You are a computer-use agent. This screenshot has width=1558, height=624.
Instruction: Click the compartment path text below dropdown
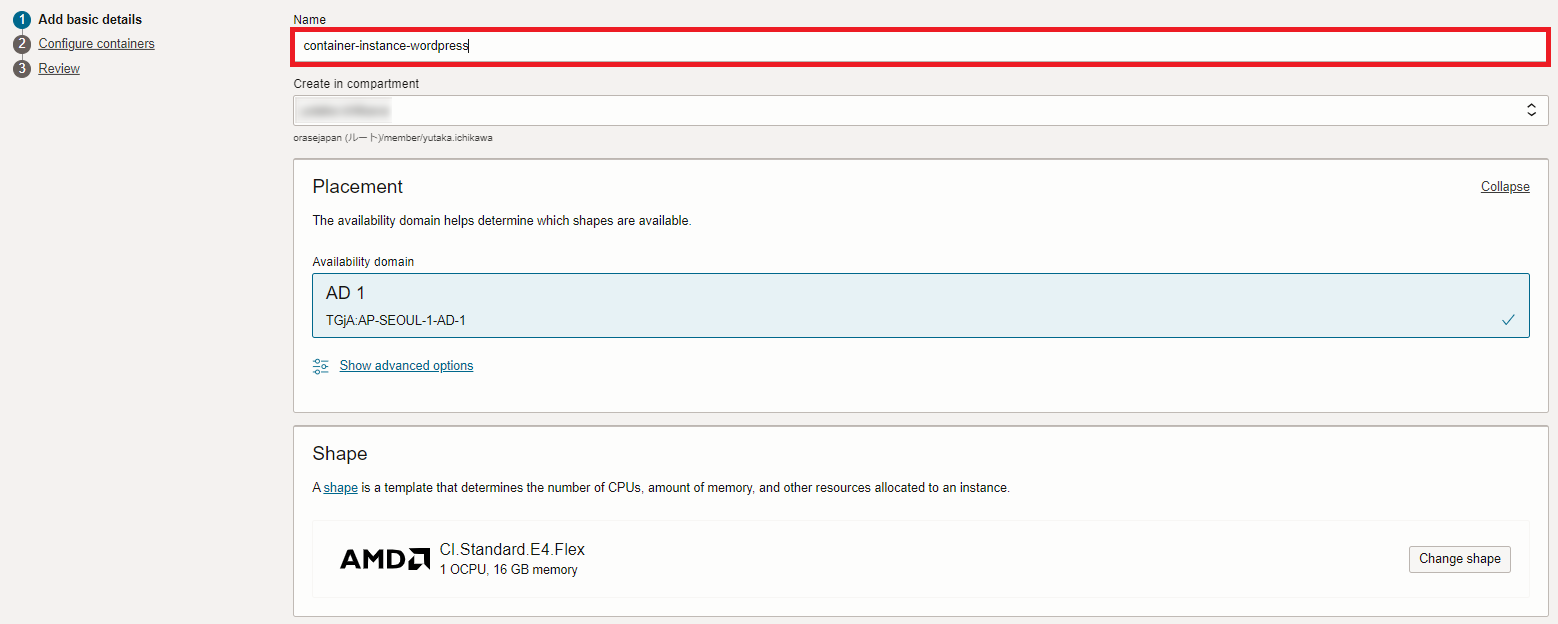click(x=392, y=138)
